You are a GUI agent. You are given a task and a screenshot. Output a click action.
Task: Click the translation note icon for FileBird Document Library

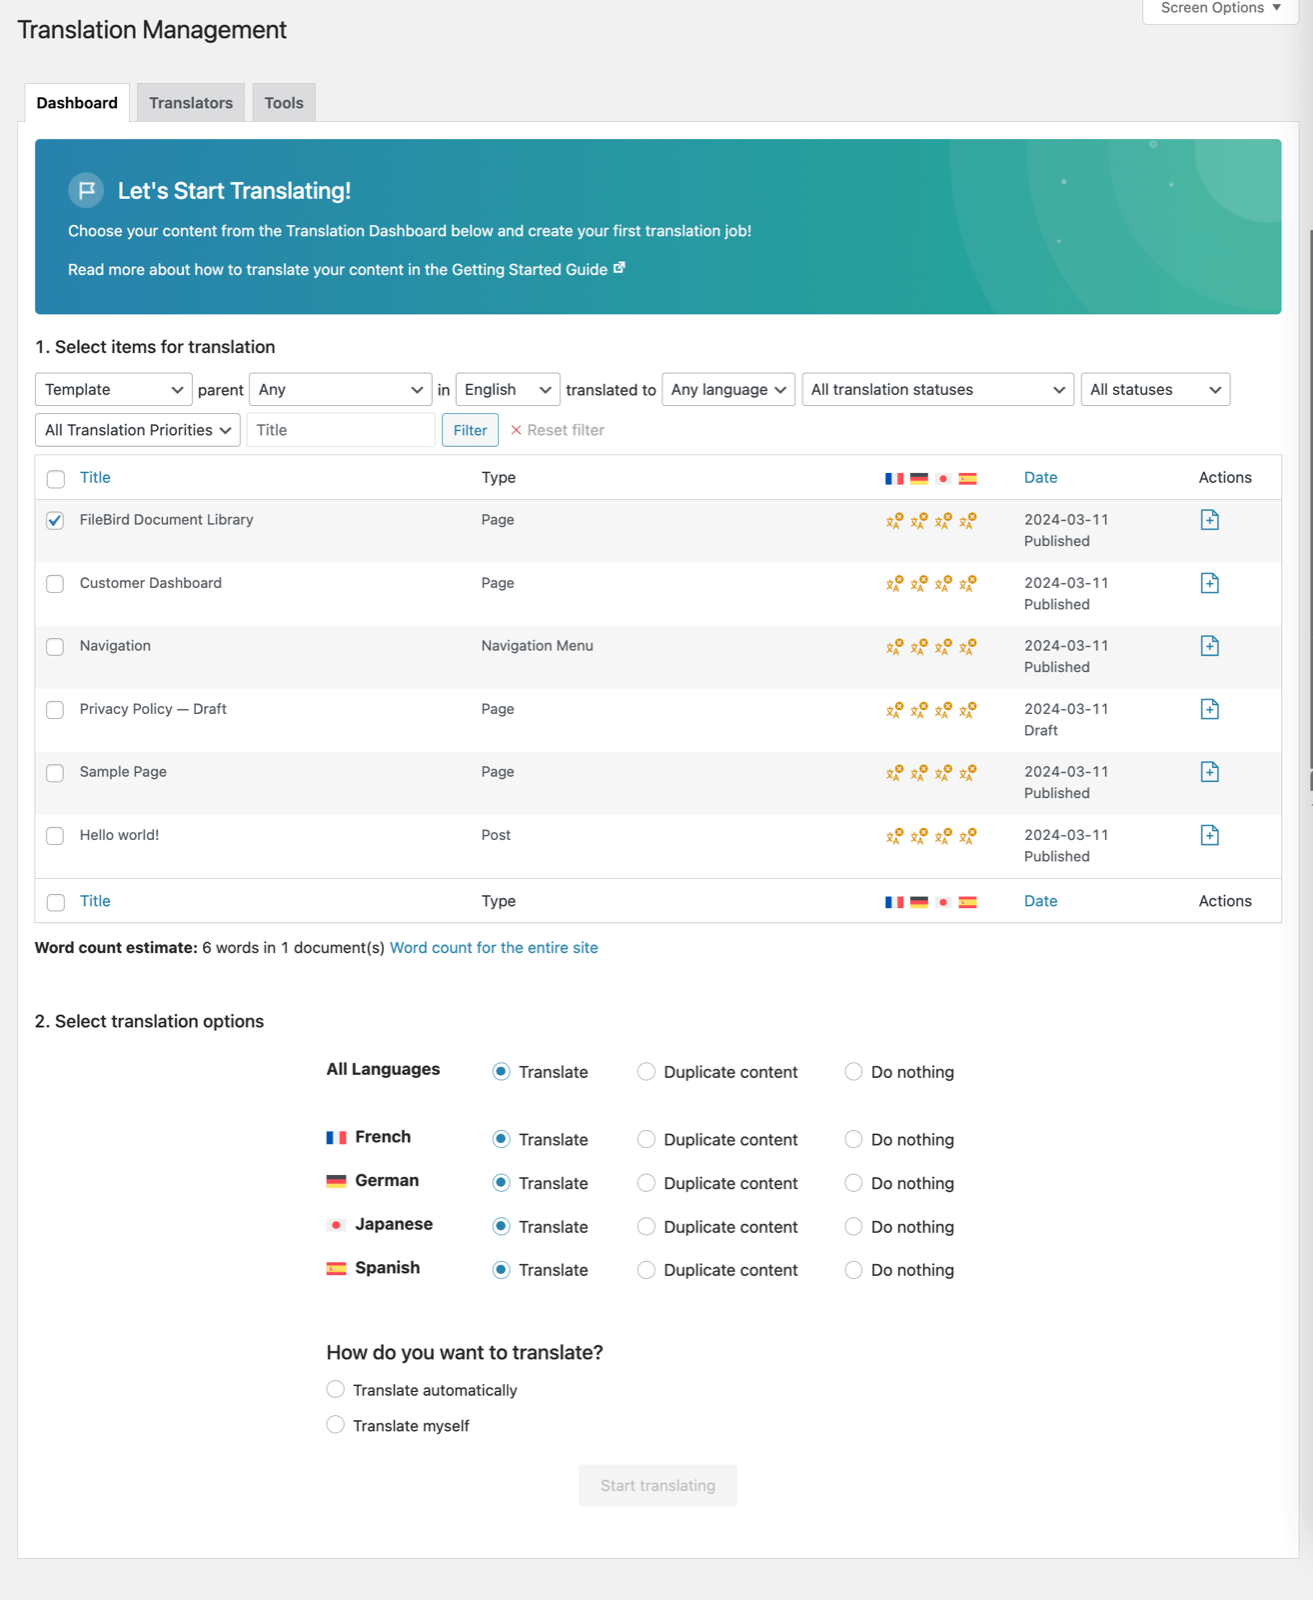[1209, 520]
